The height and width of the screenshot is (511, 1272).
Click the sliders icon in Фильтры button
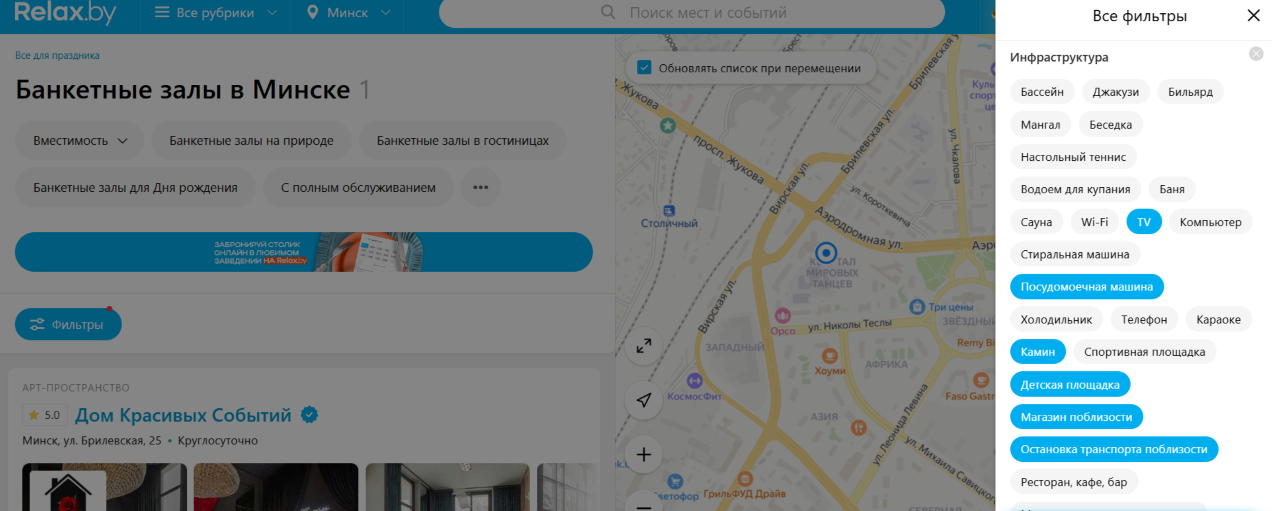point(37,325)
